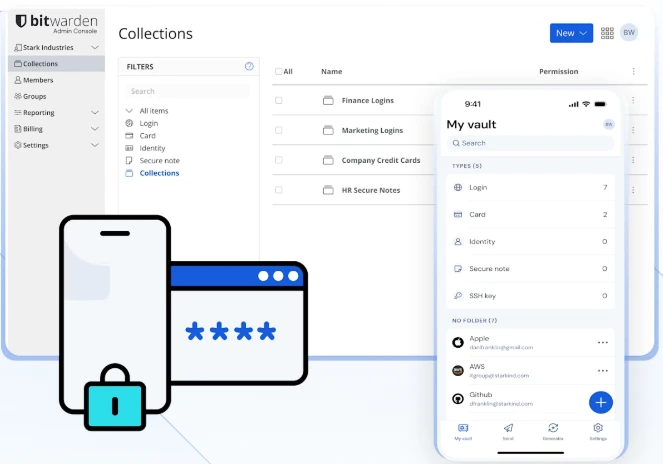Select the HR Secure Notes checkbox

[279, 190]
